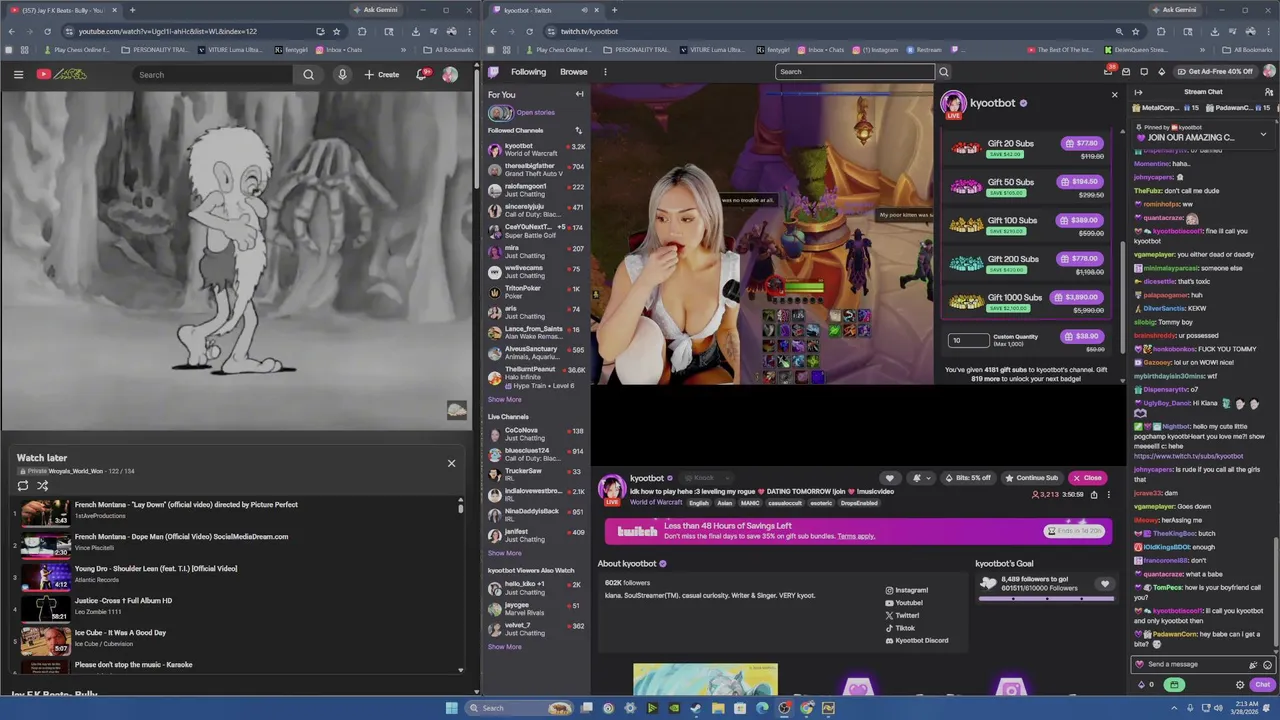Click Terms apply link in banner
This screenshot has height=720, width=1280.
click(856, 536)
